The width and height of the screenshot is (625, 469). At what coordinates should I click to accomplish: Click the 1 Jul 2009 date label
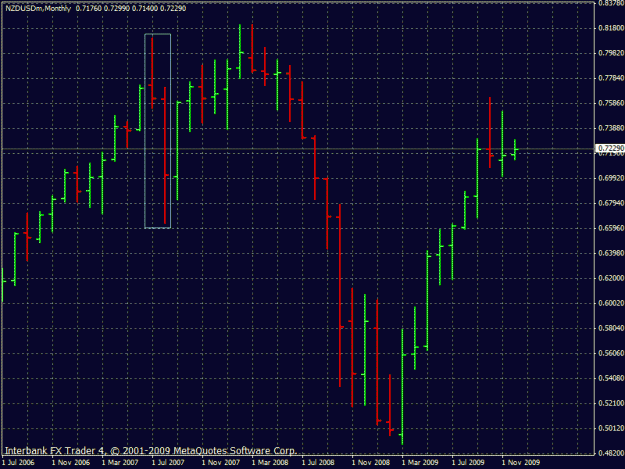coord(468,463)
